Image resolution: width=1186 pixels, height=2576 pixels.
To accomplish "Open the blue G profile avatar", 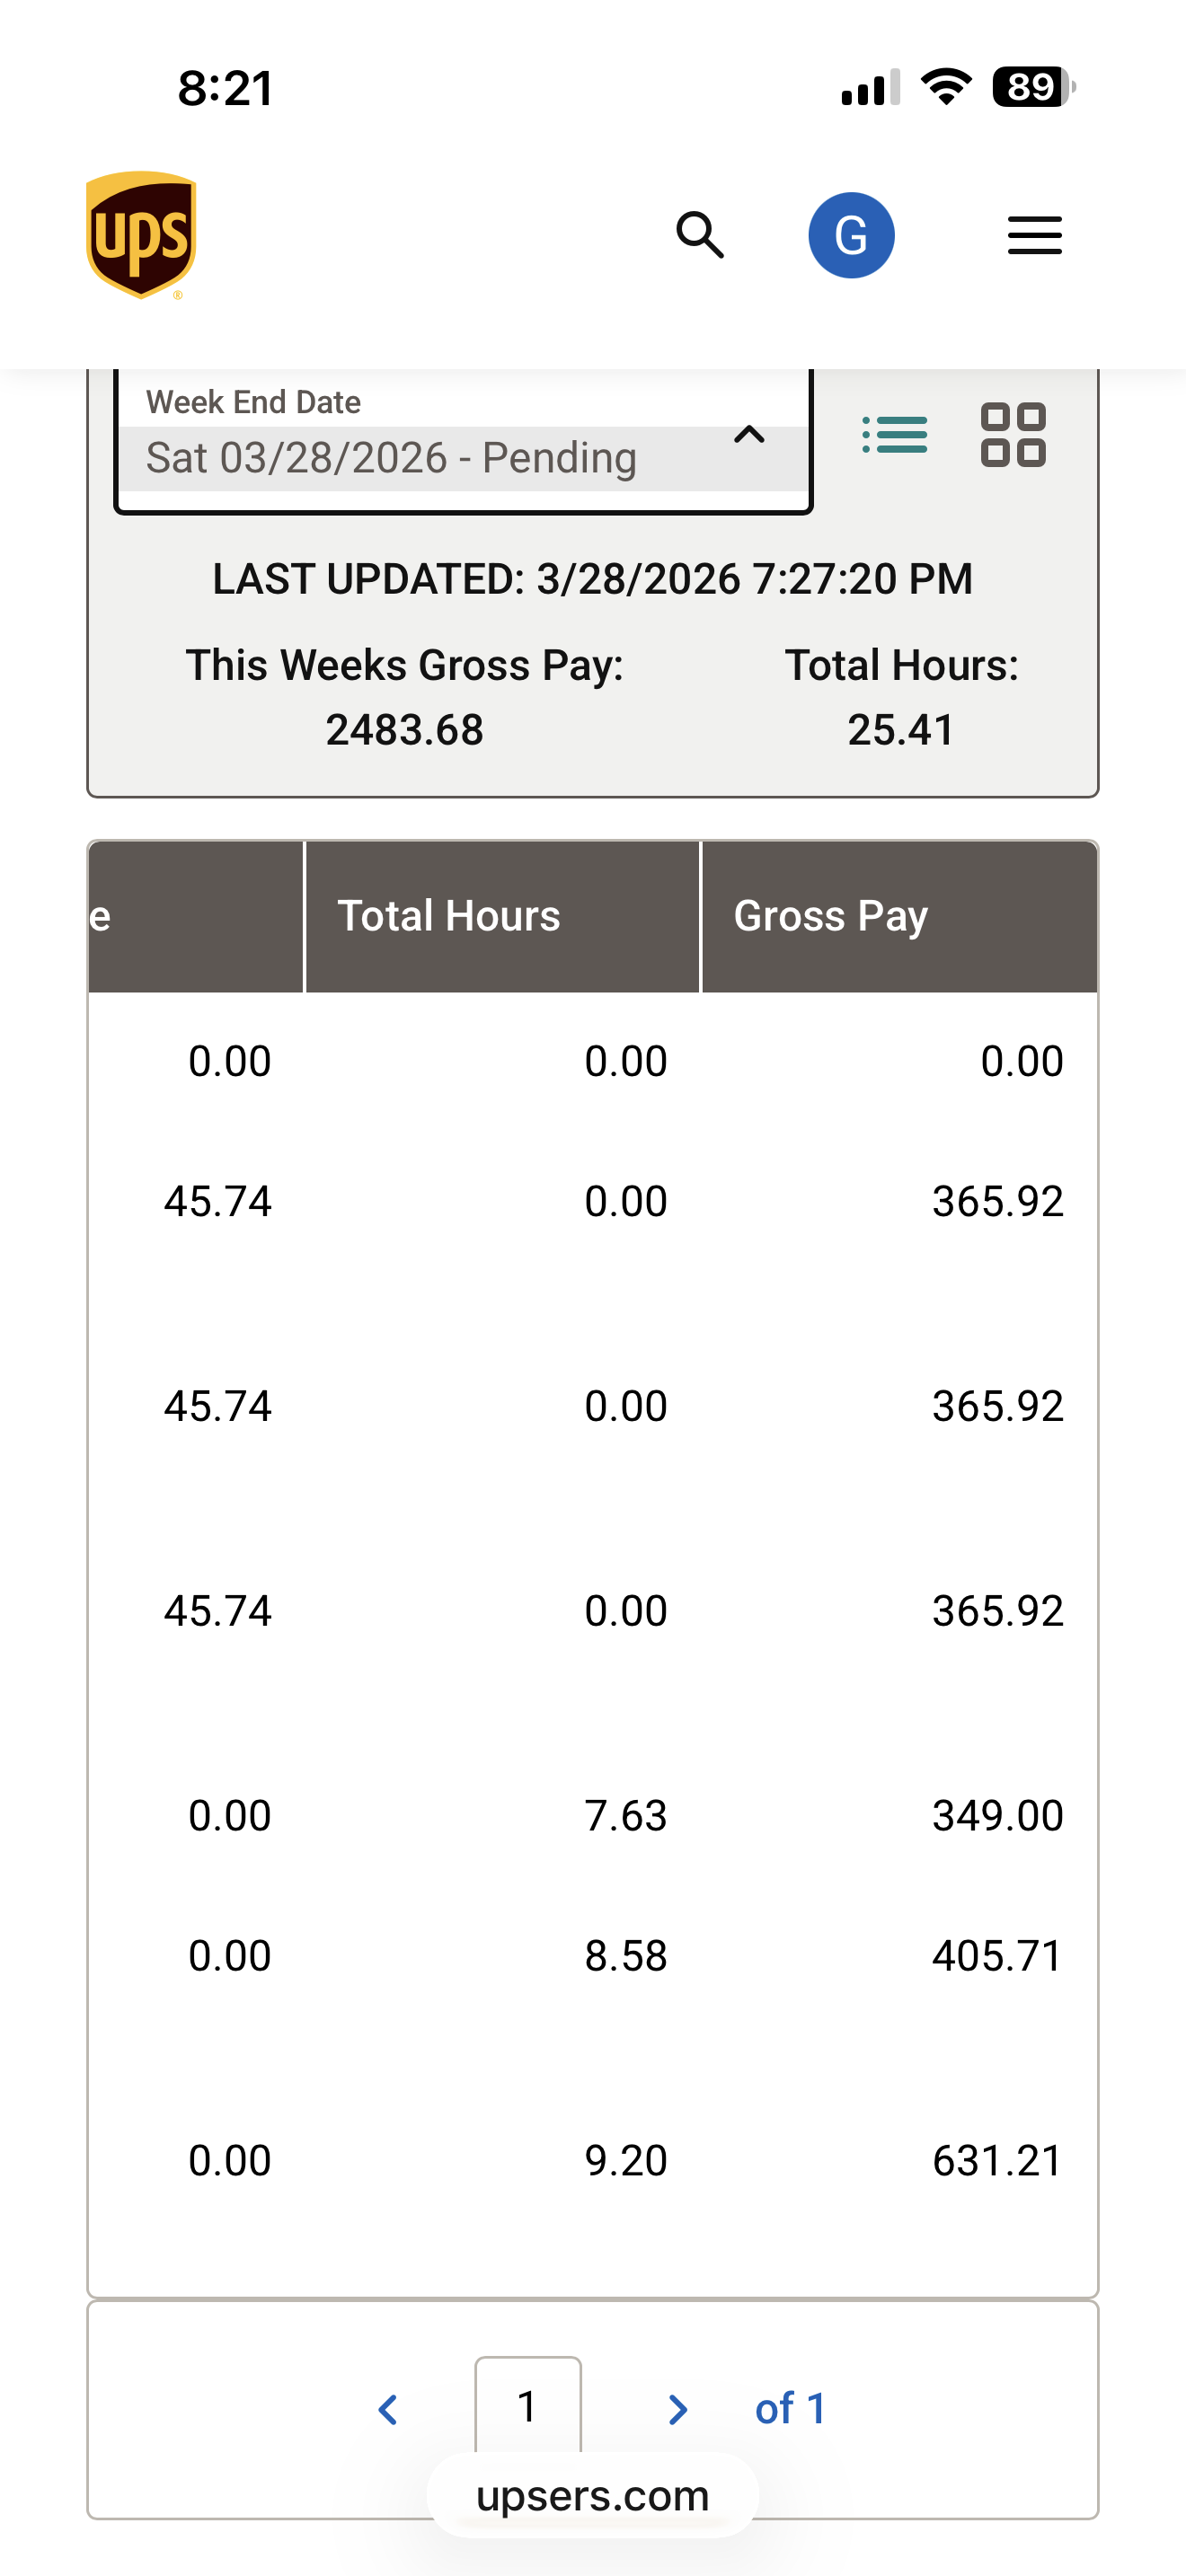I will [851, 236].
